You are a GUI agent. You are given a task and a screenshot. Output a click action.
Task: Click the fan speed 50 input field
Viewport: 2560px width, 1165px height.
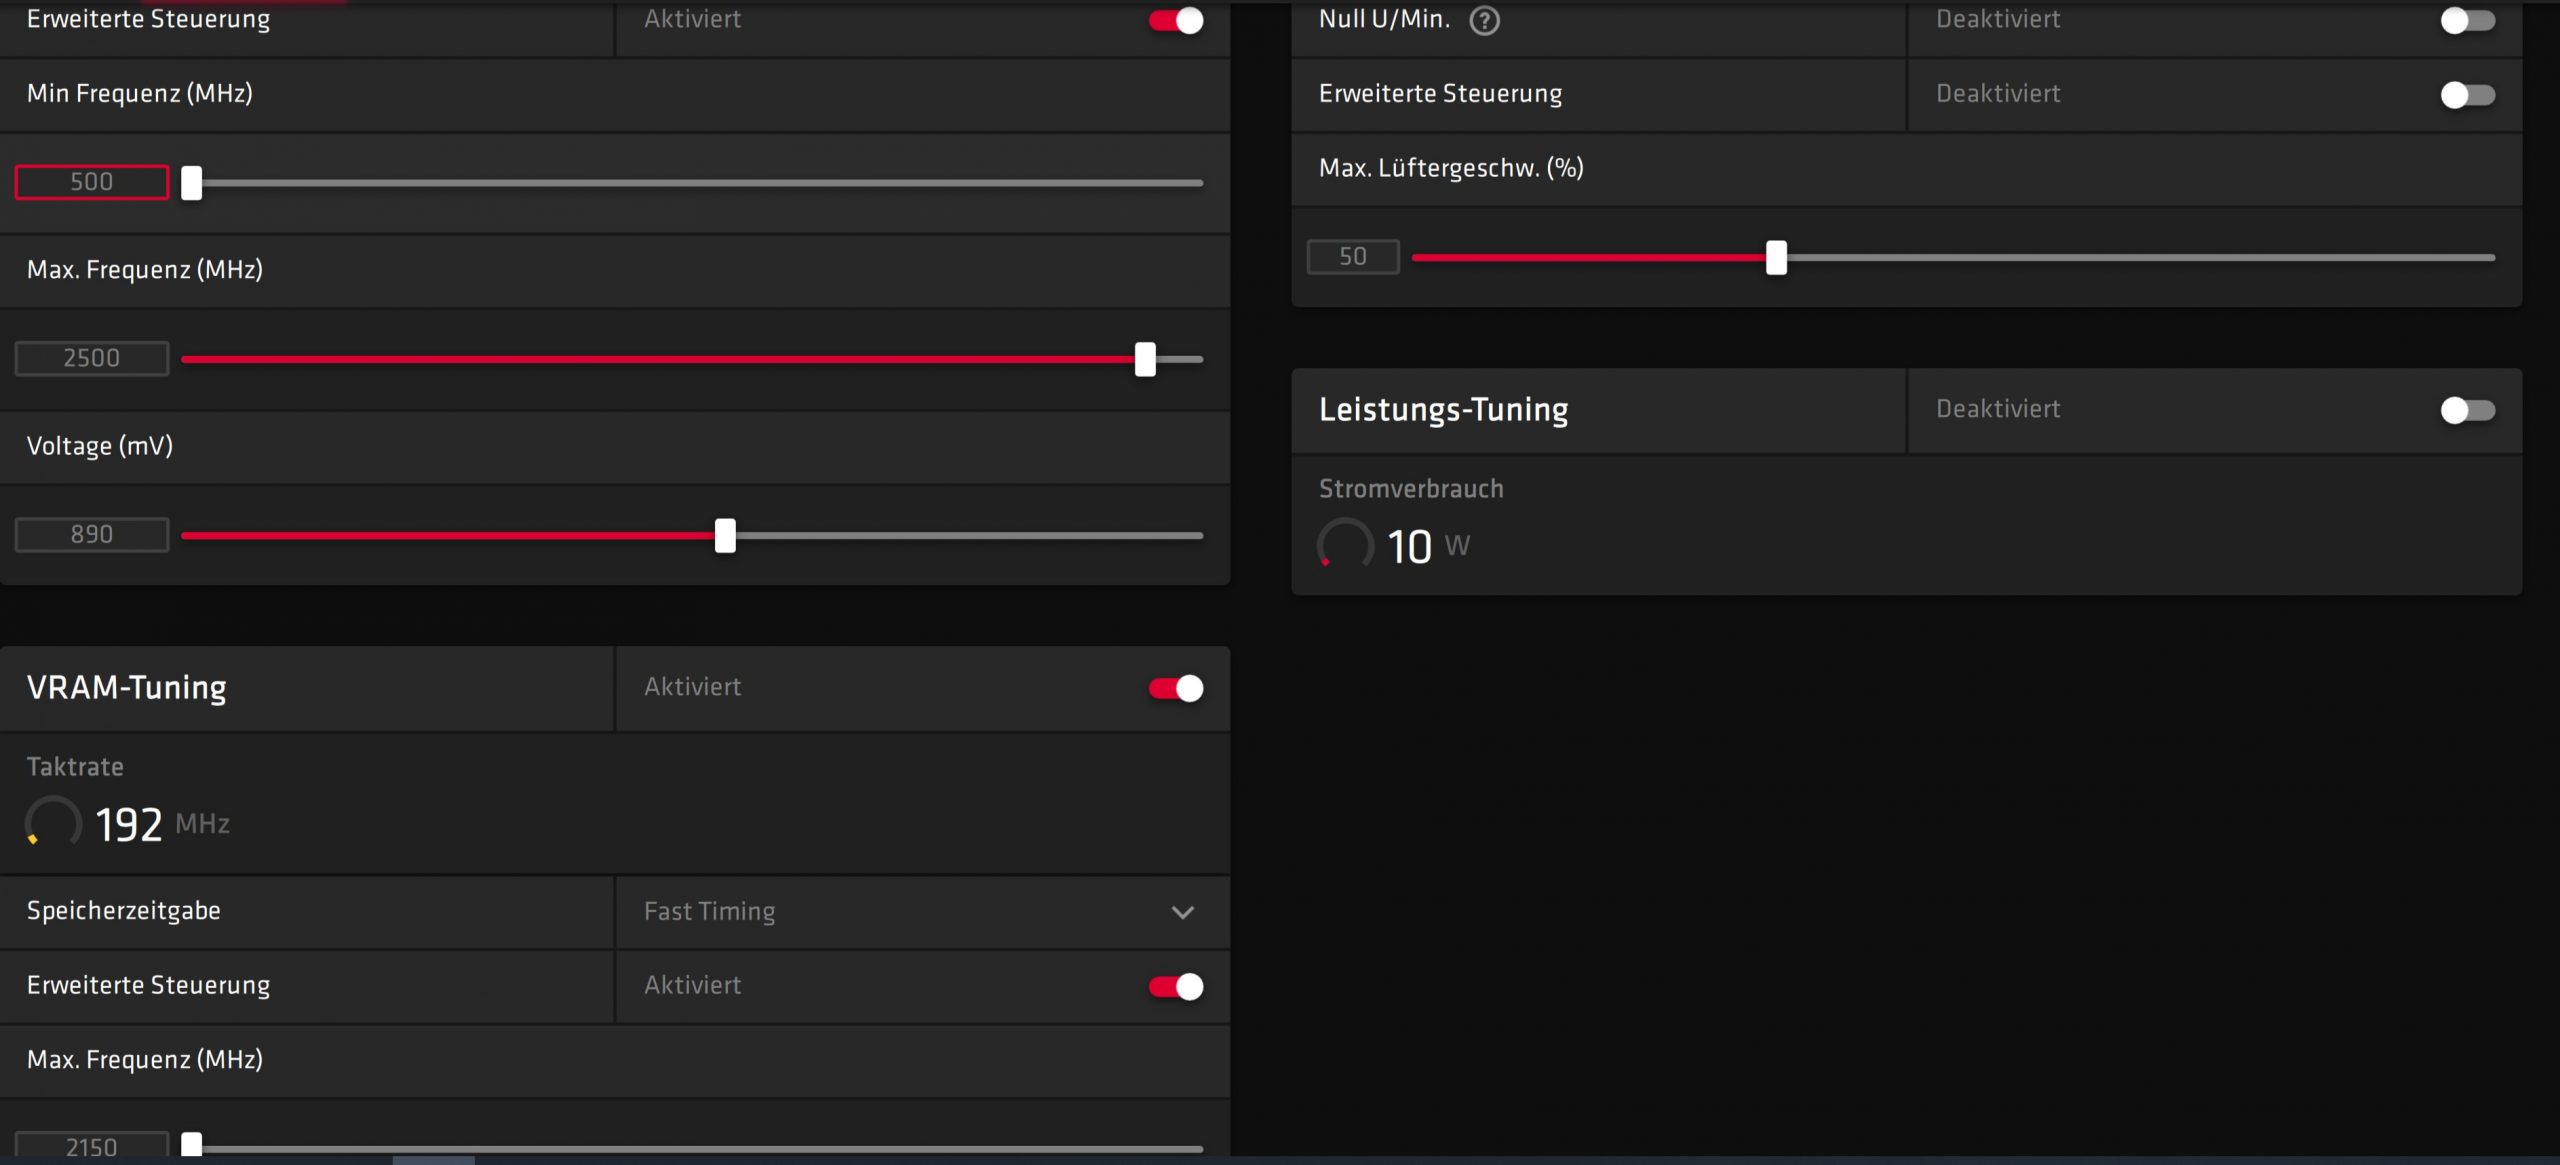(1352, 257)
